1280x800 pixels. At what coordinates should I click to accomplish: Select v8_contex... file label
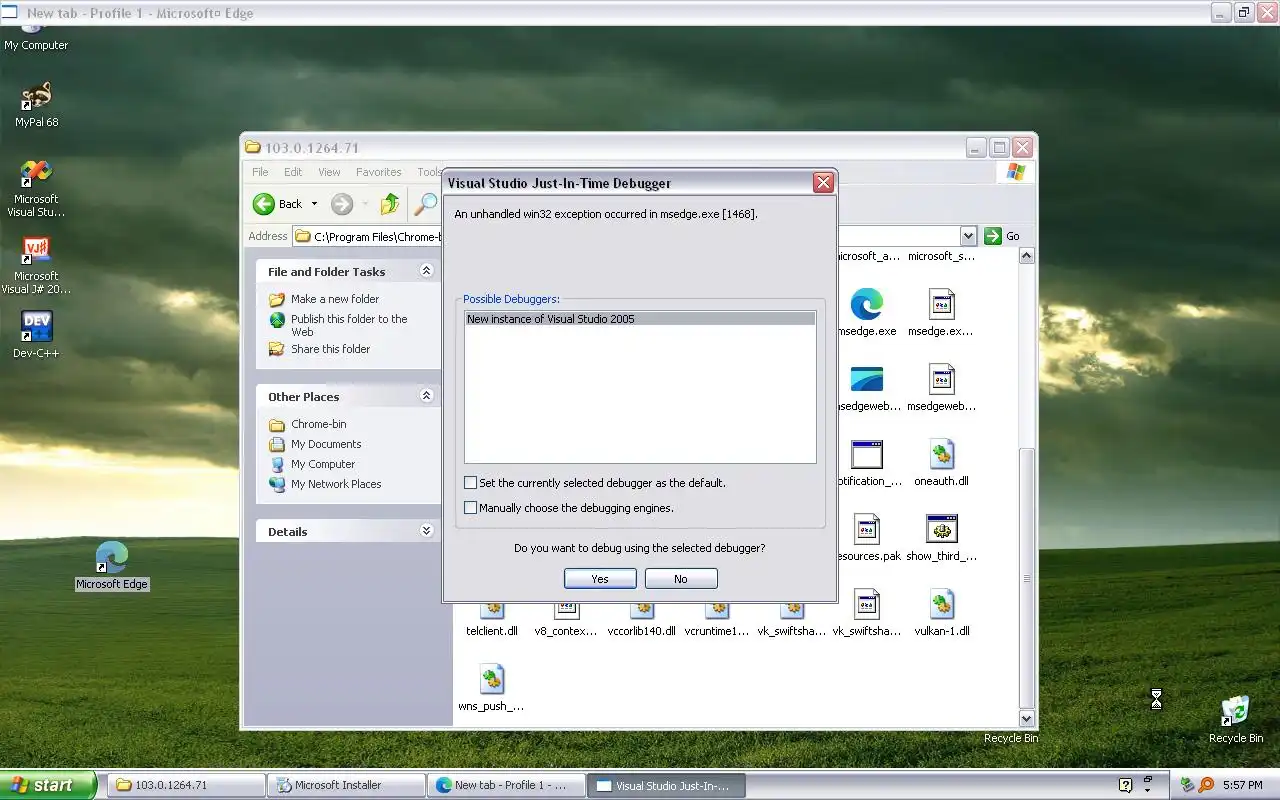click(x=566, y=631)
